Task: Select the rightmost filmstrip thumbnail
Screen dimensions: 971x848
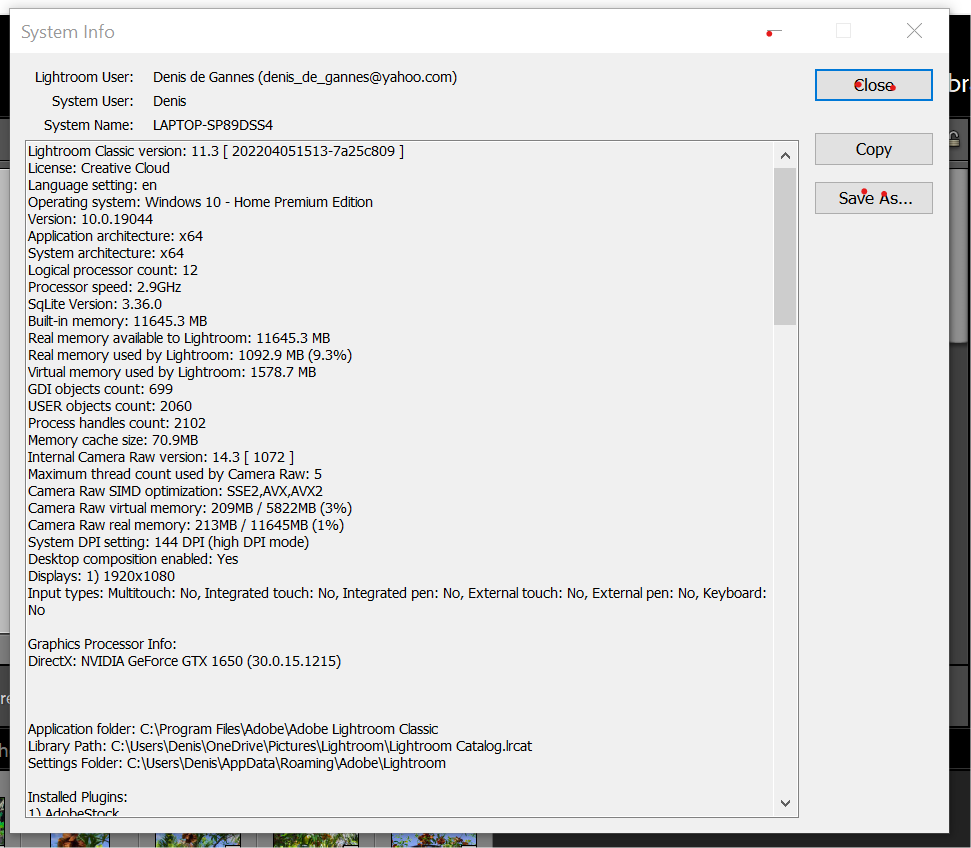Action: (434, 840)
